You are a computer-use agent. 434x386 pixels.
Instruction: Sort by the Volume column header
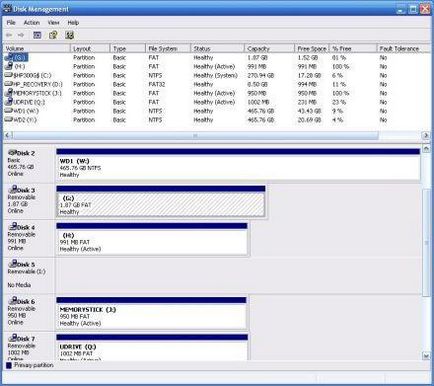click(x=37, y=49)
